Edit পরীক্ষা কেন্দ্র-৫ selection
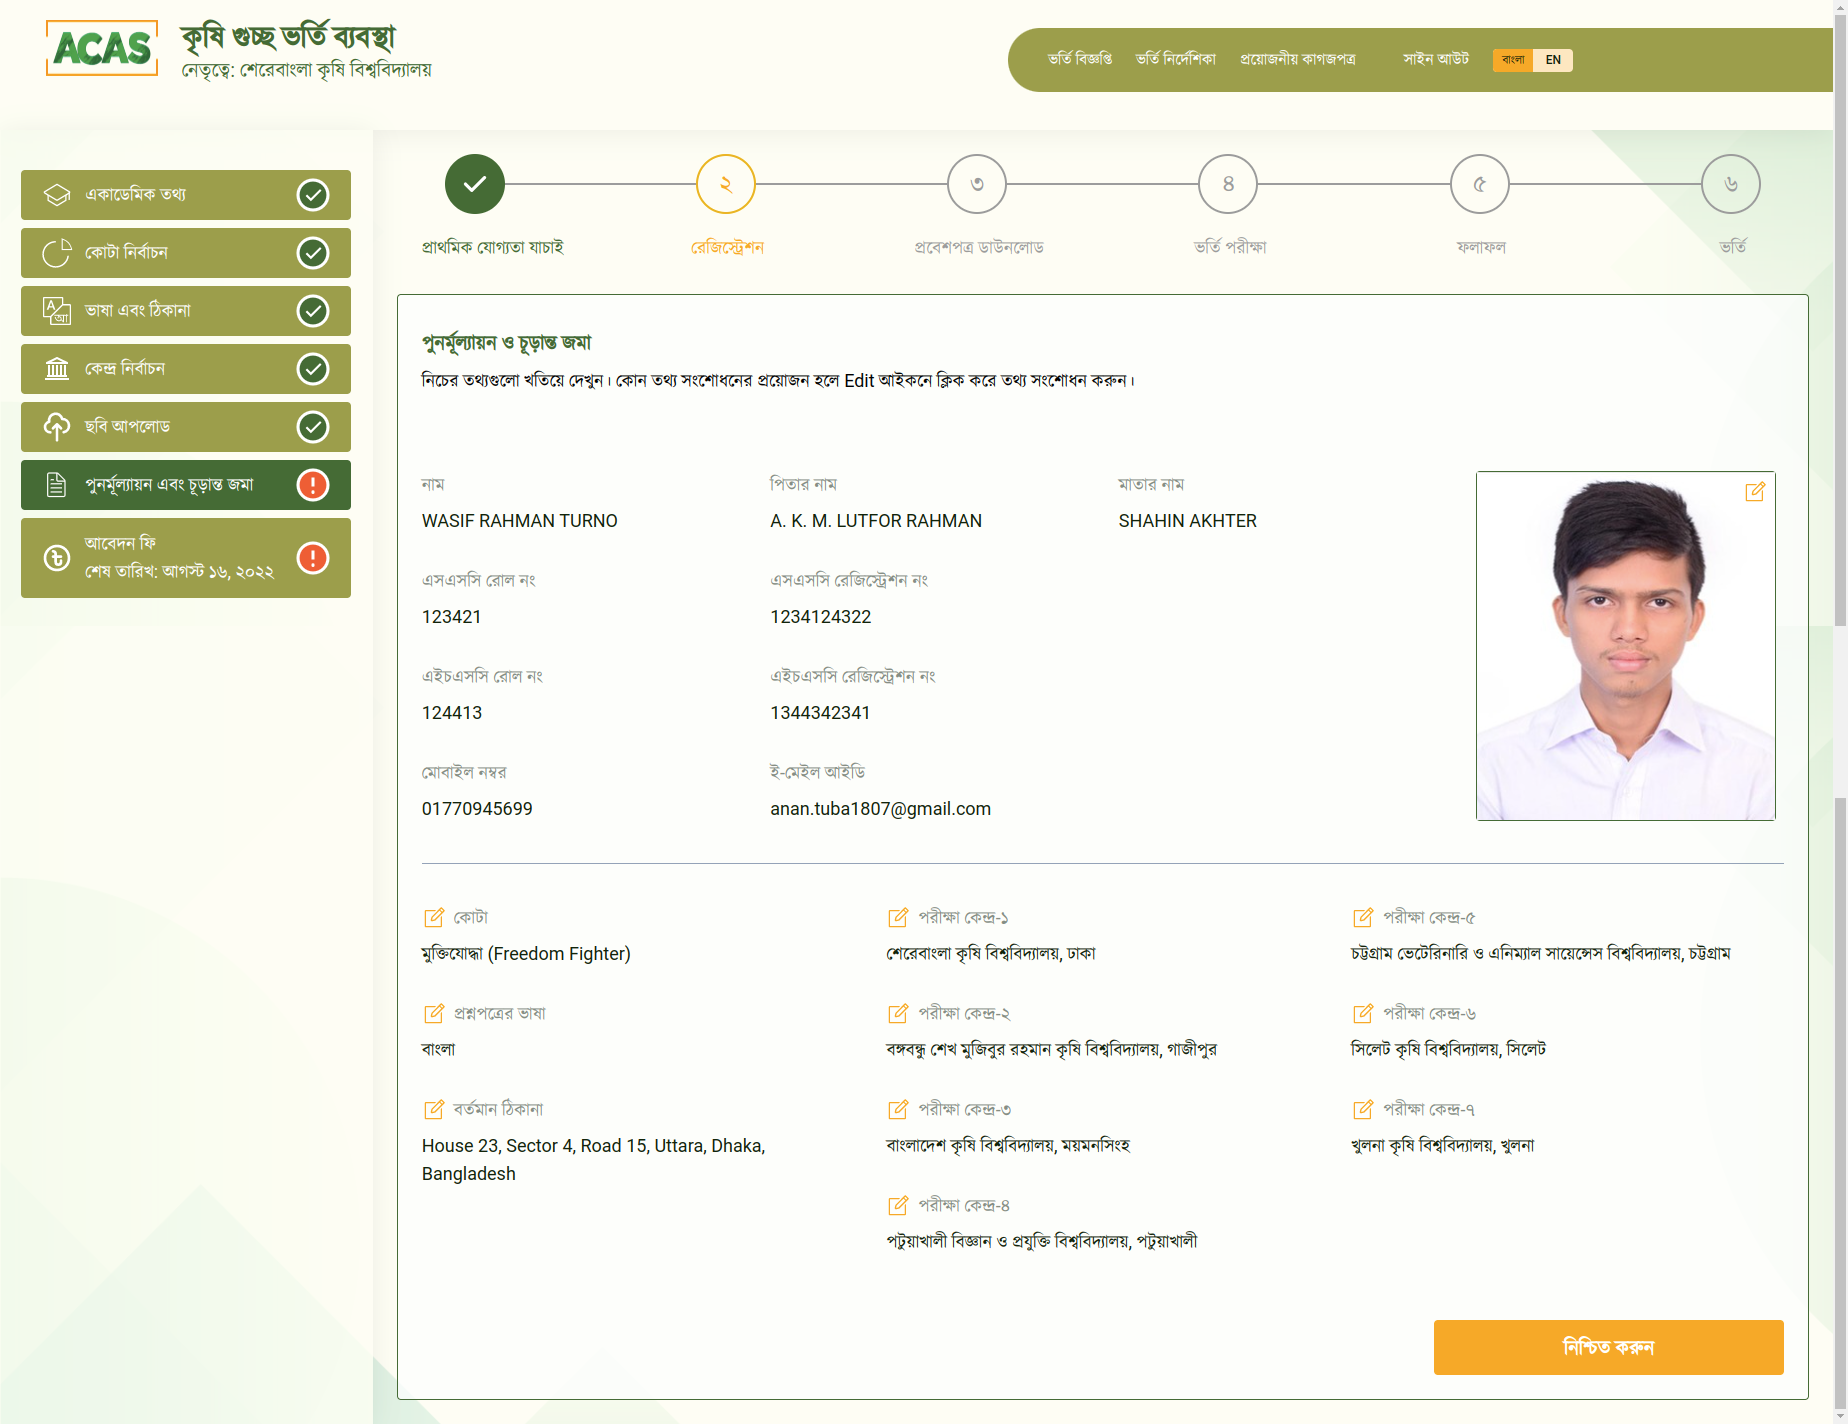1848x1424 pixels. tap(1362, 917)
